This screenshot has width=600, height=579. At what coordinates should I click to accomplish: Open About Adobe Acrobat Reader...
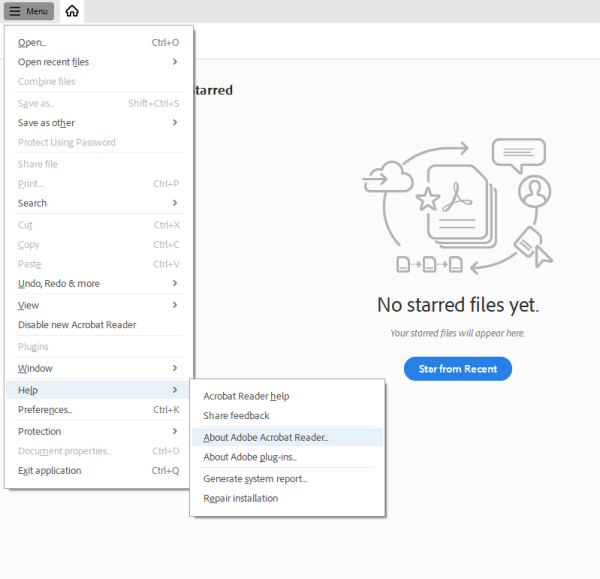coord(287,437)
